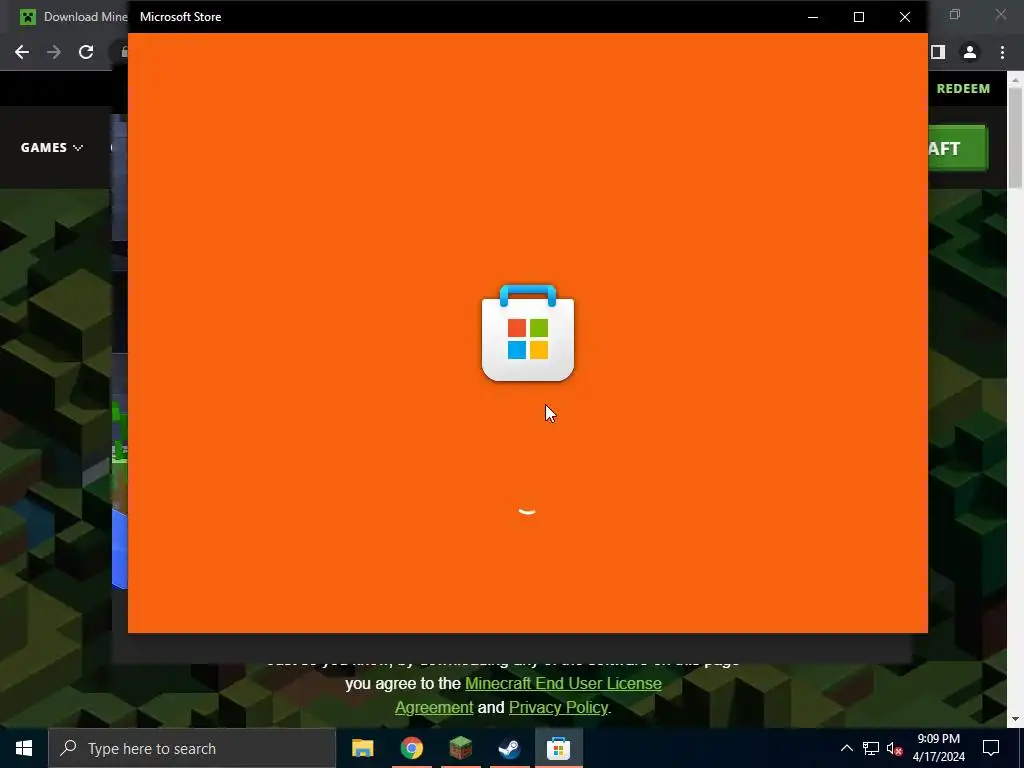Click Chrome's forward navigation arrow
This screenshot has height=768, width=1024.
(54, 52)
